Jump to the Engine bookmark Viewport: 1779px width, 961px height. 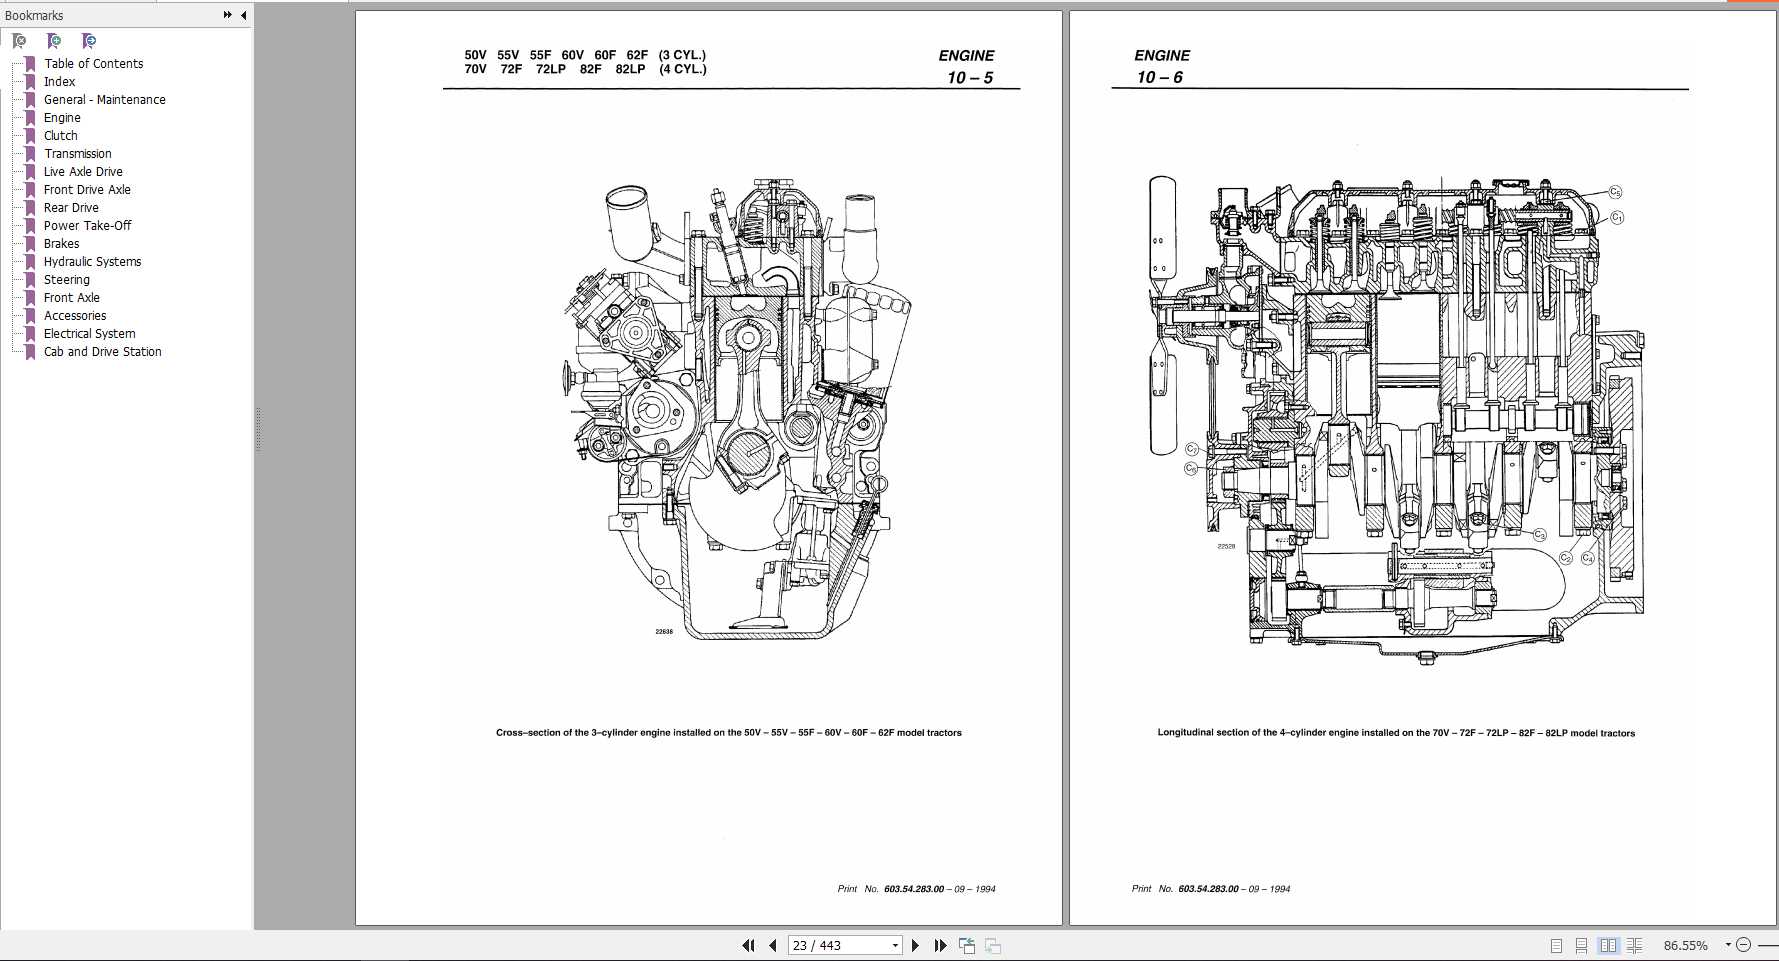click(x=62, y=118)
